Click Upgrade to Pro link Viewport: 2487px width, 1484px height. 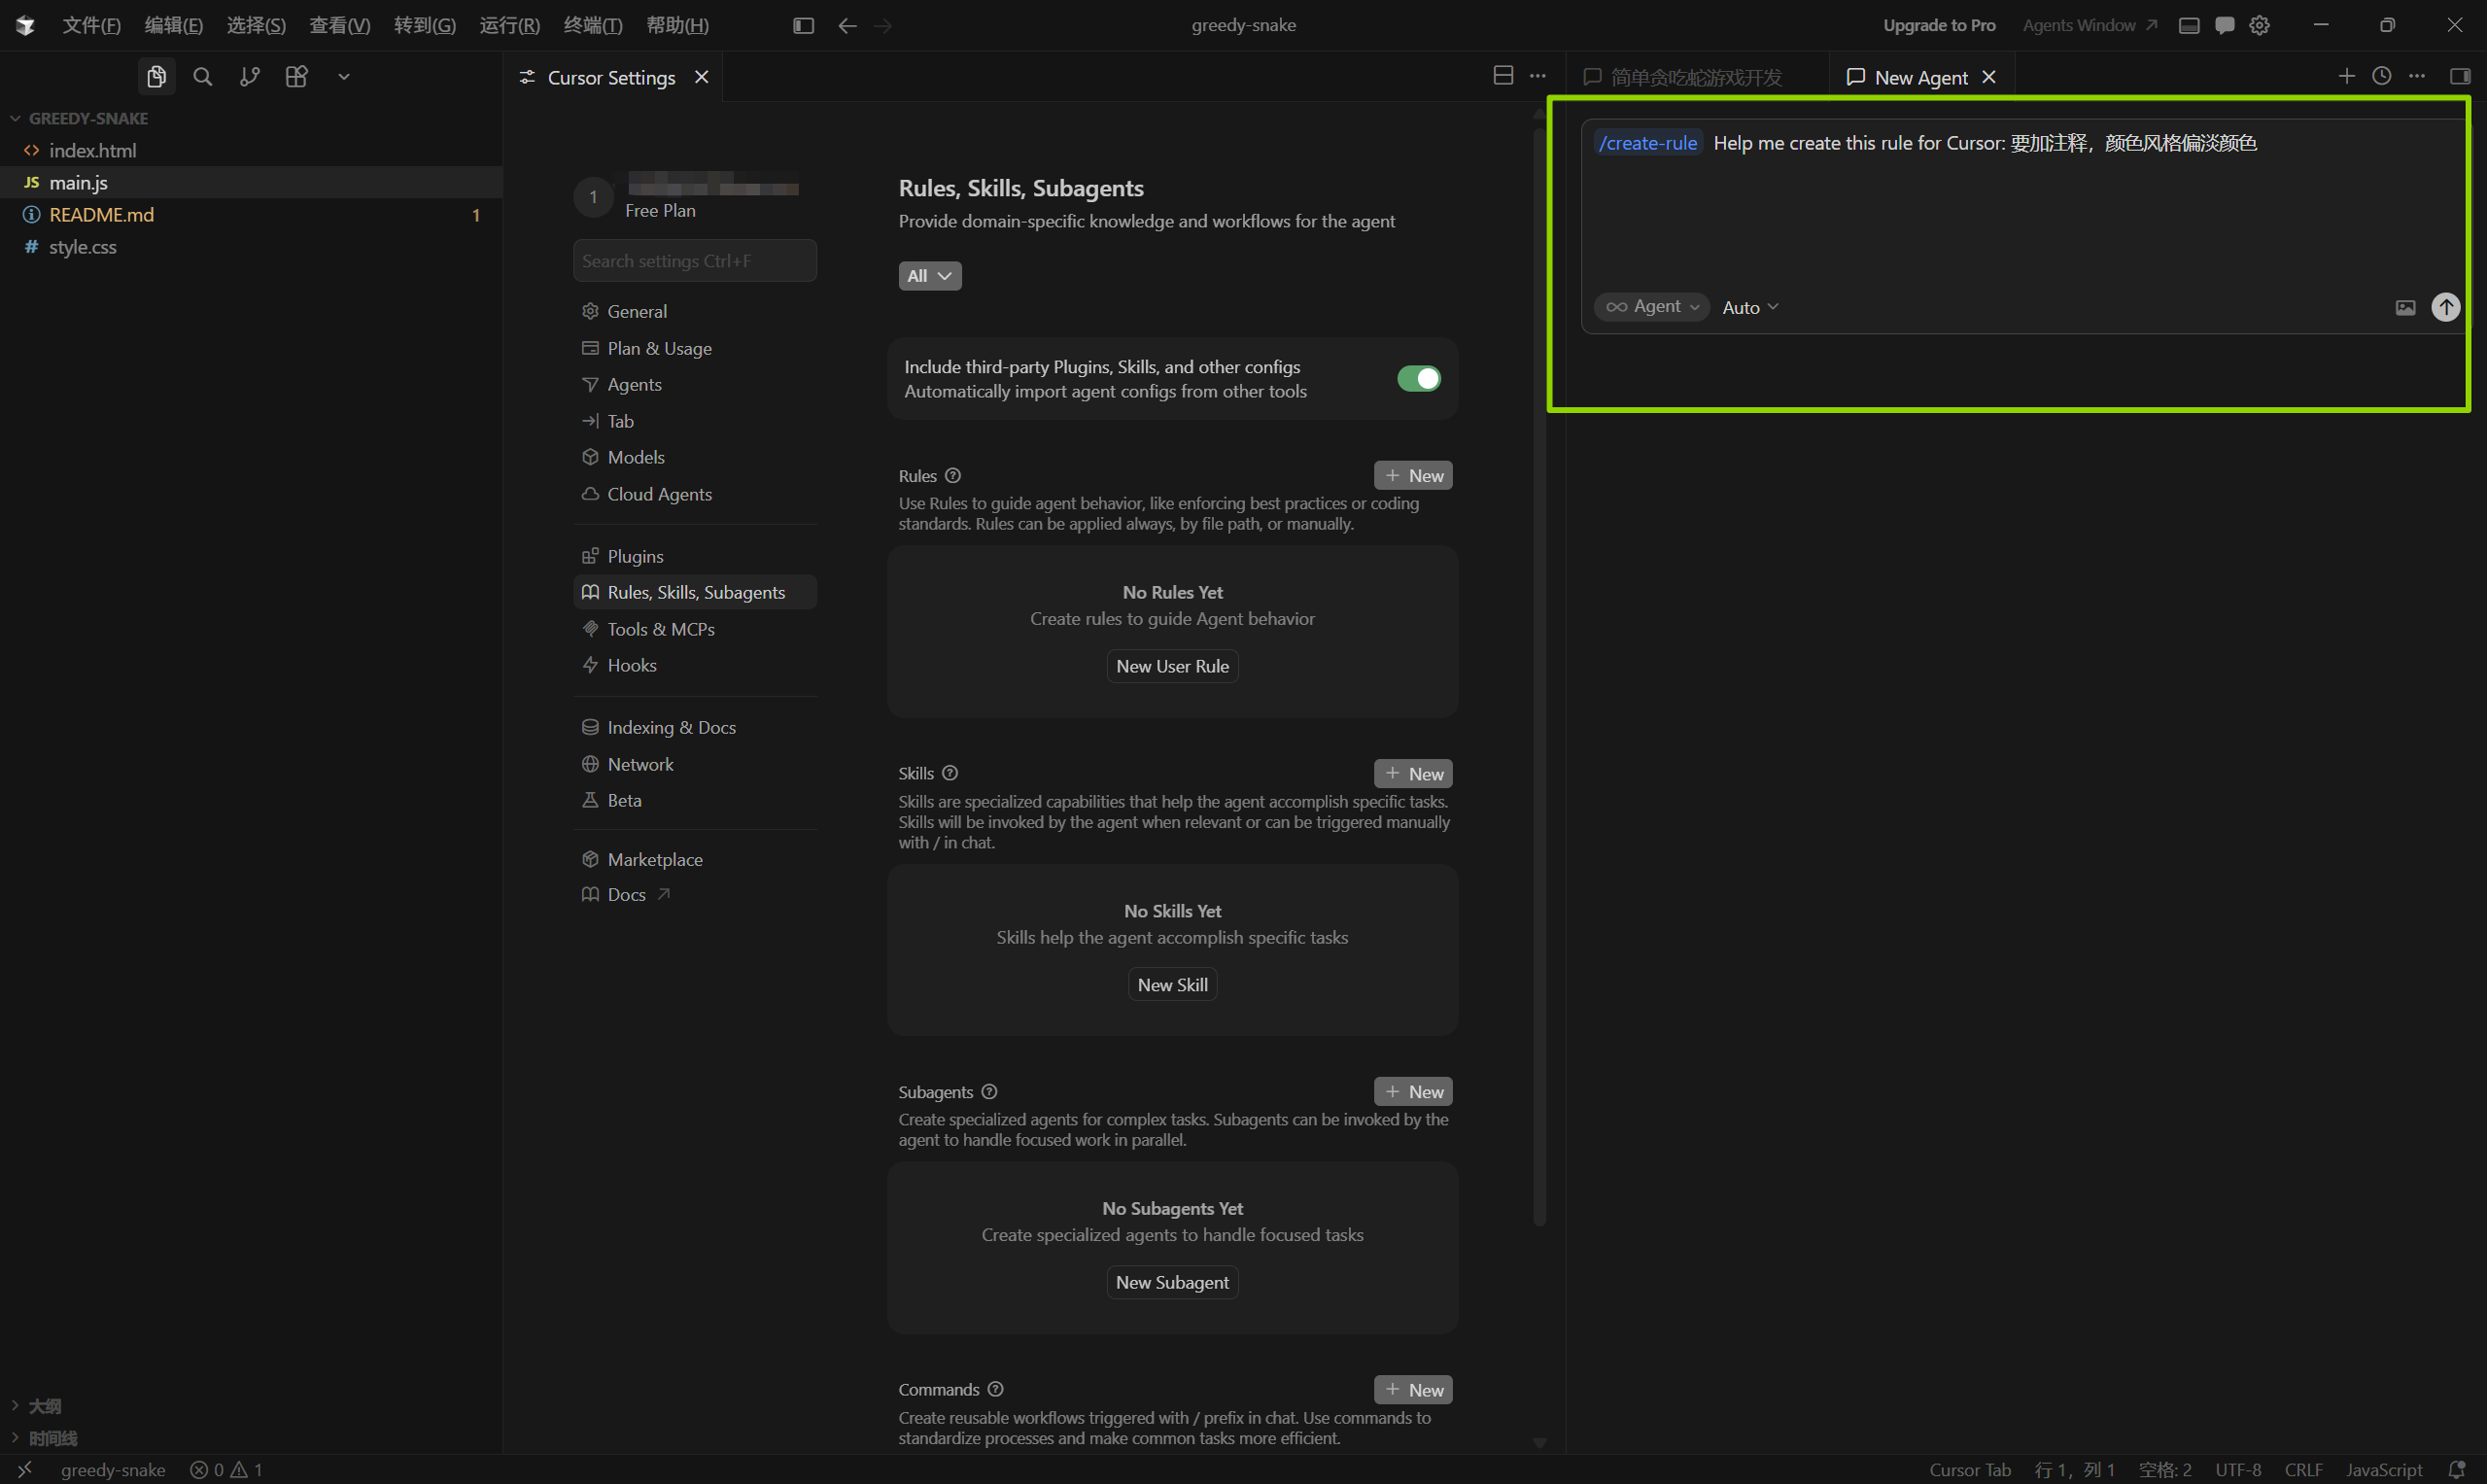click(x=1939, y=25)
